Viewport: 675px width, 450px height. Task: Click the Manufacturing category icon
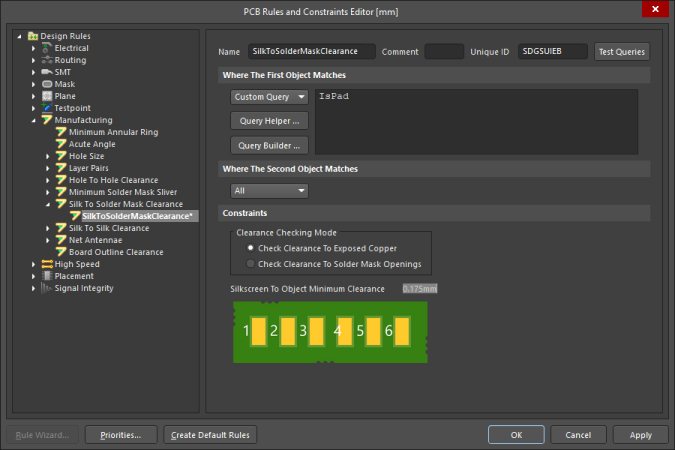point(47,120)
